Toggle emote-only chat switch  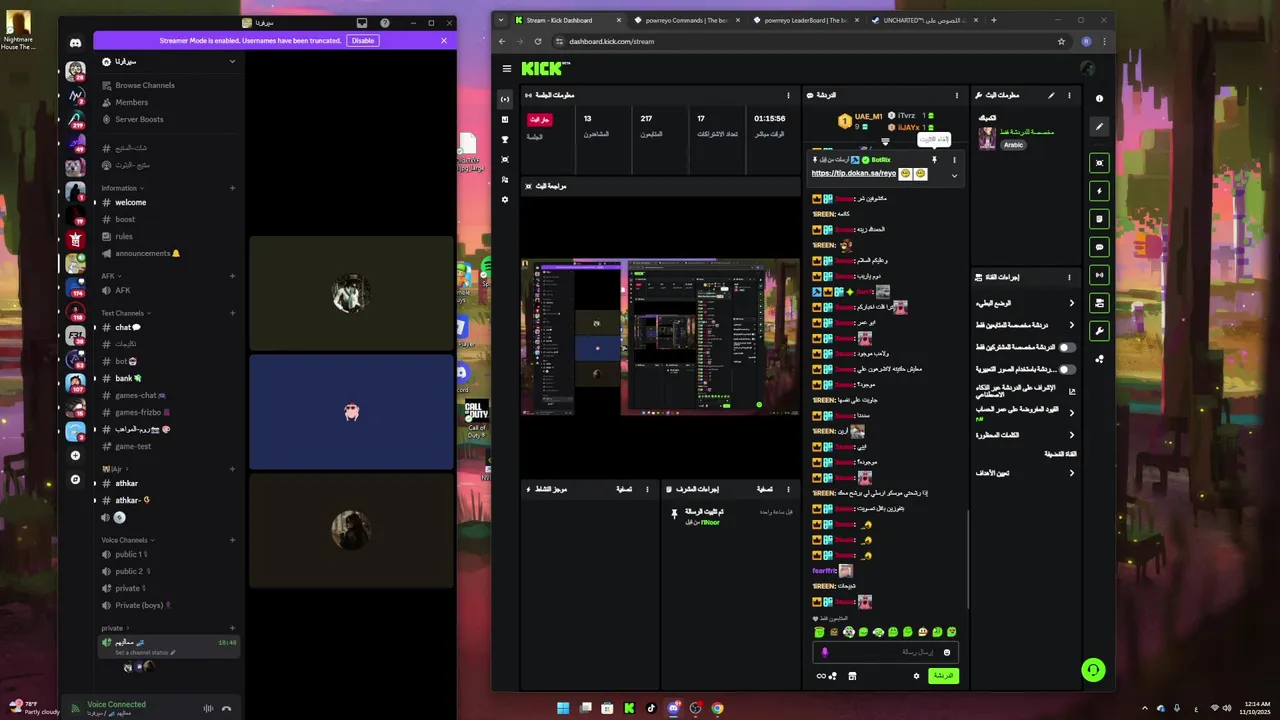[x=1067, y=369]
